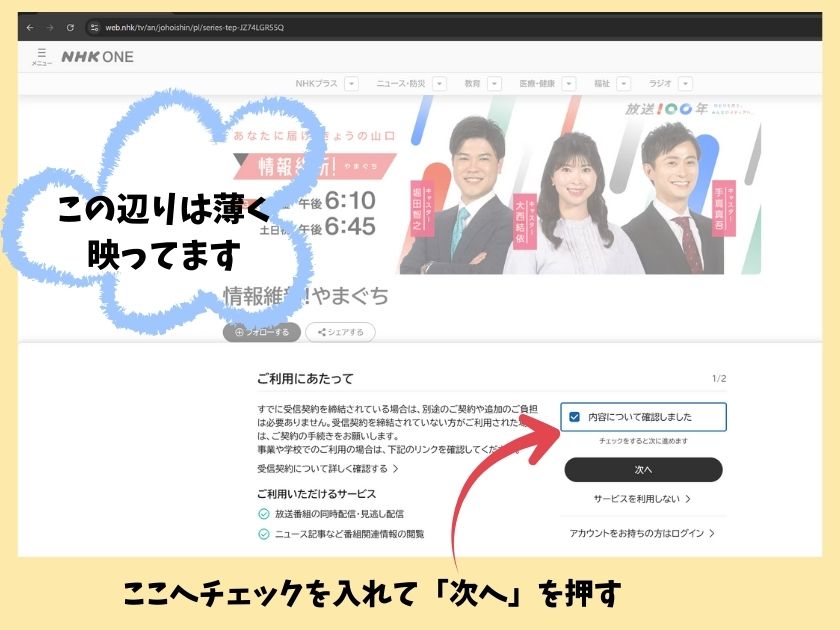Viewport: 840px width, 630px height.
Task: Expand the NHKプラス dropdown arrow
Action: coord(351,85)
